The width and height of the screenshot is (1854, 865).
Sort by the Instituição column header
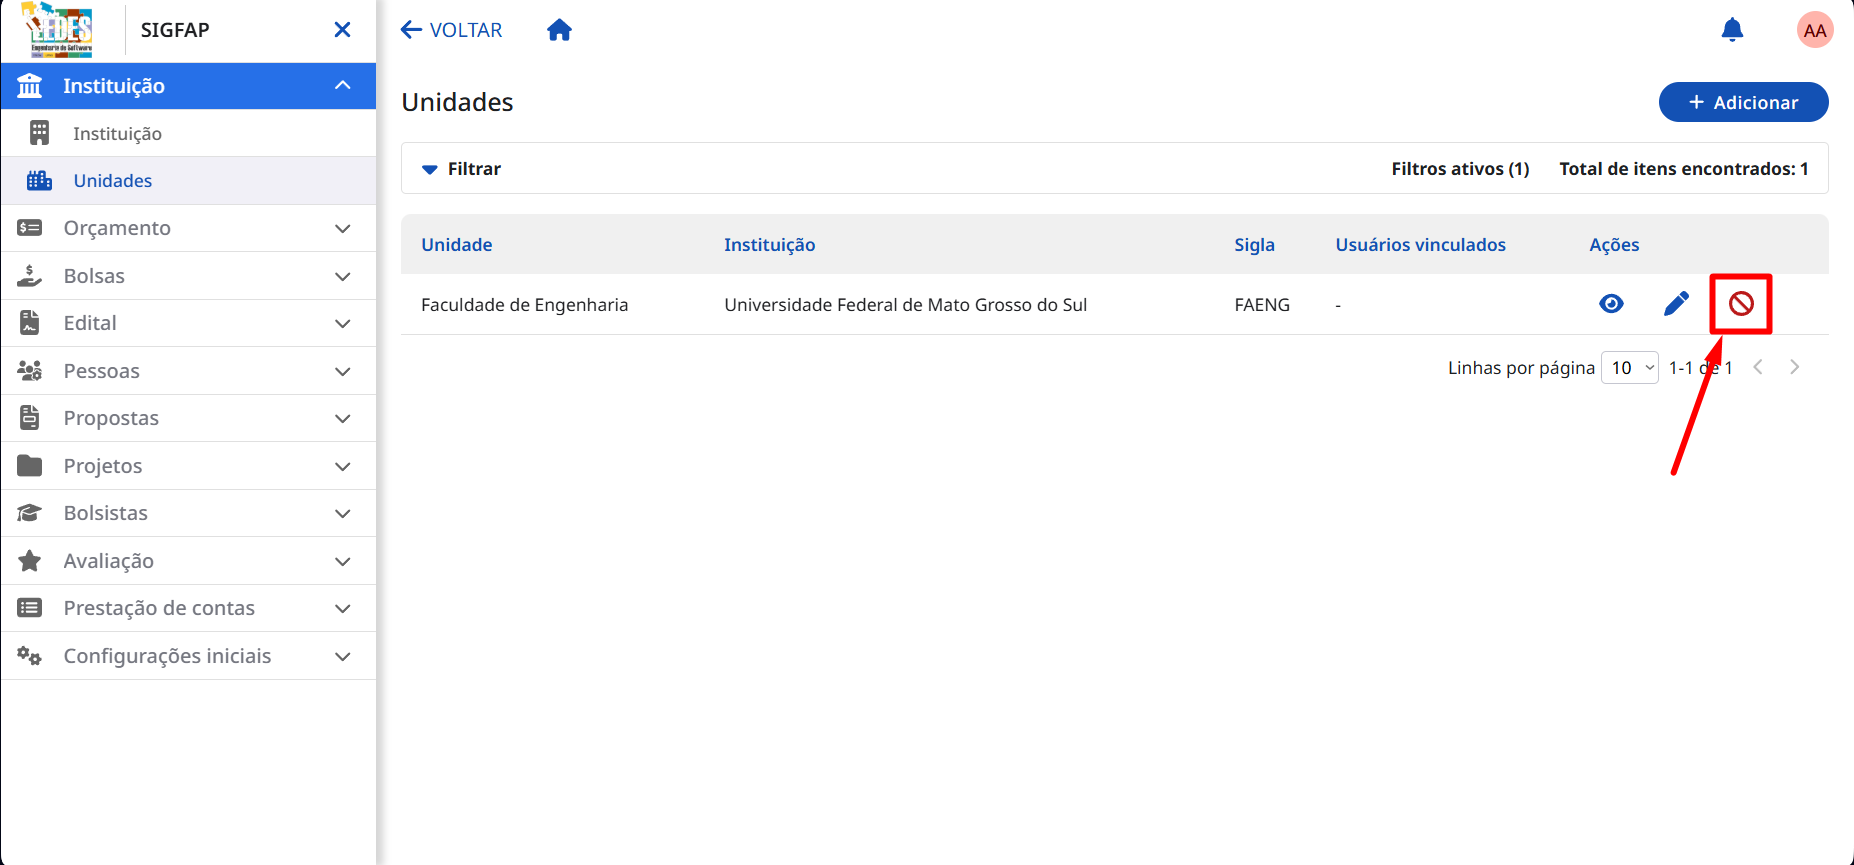coord(769,245)
